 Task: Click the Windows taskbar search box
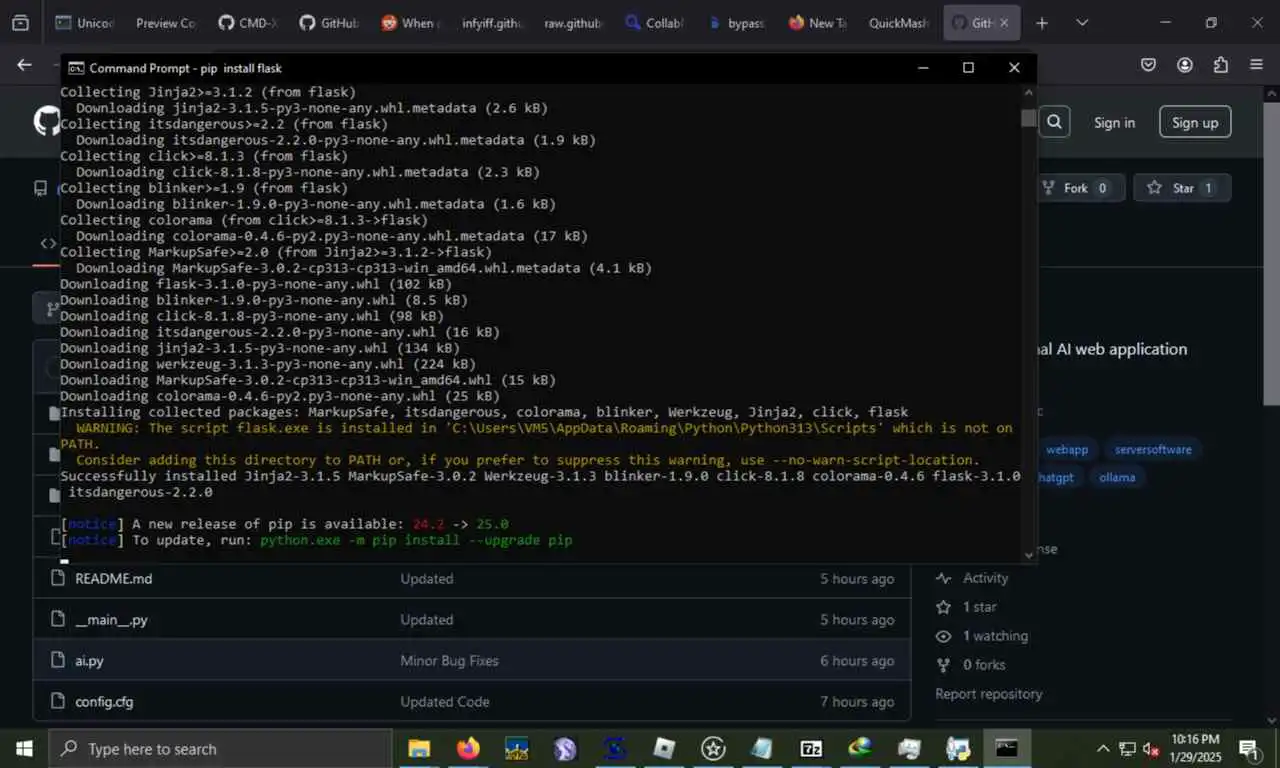[x=220, y=749]
